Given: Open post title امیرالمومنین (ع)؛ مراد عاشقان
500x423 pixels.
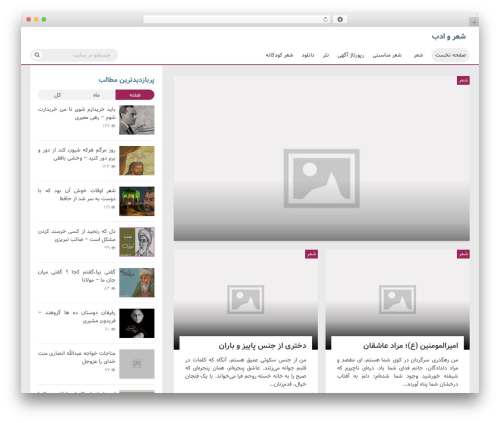Looking at the screenshot, I should [411, 346].
